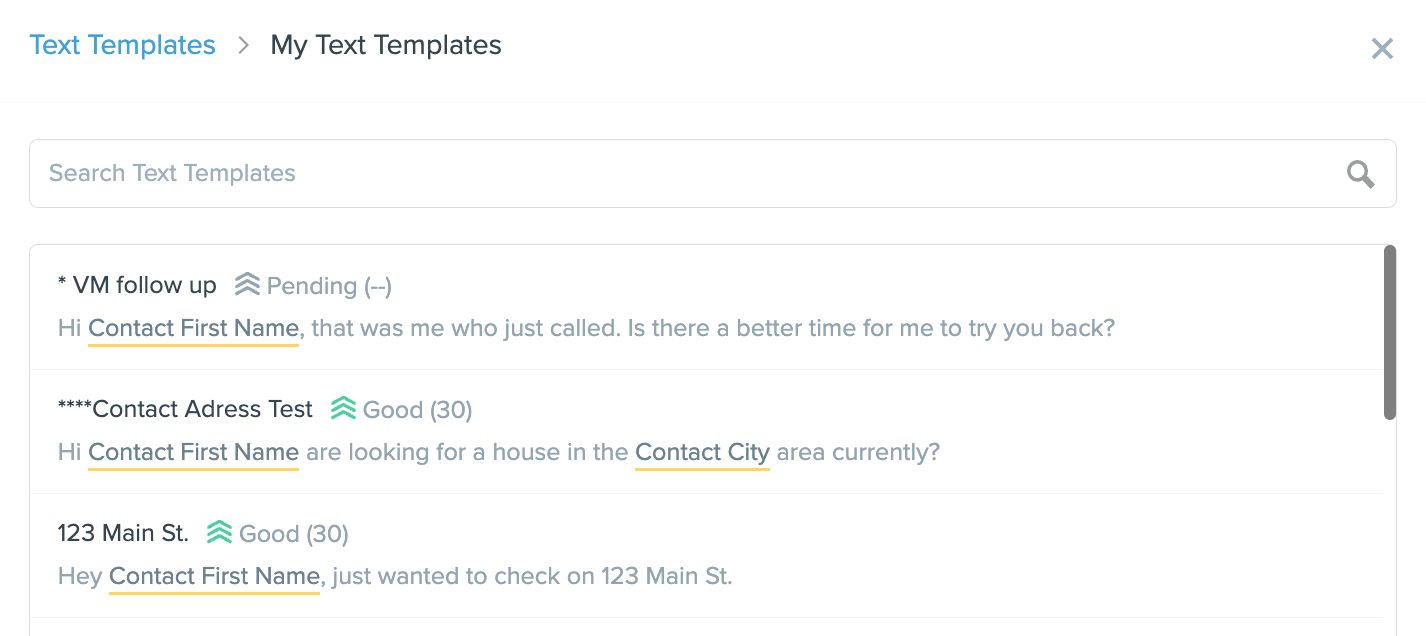
Task: Go back to Text Templates breadcrumb
Action: pyautogui.click(x=123, y=45)
